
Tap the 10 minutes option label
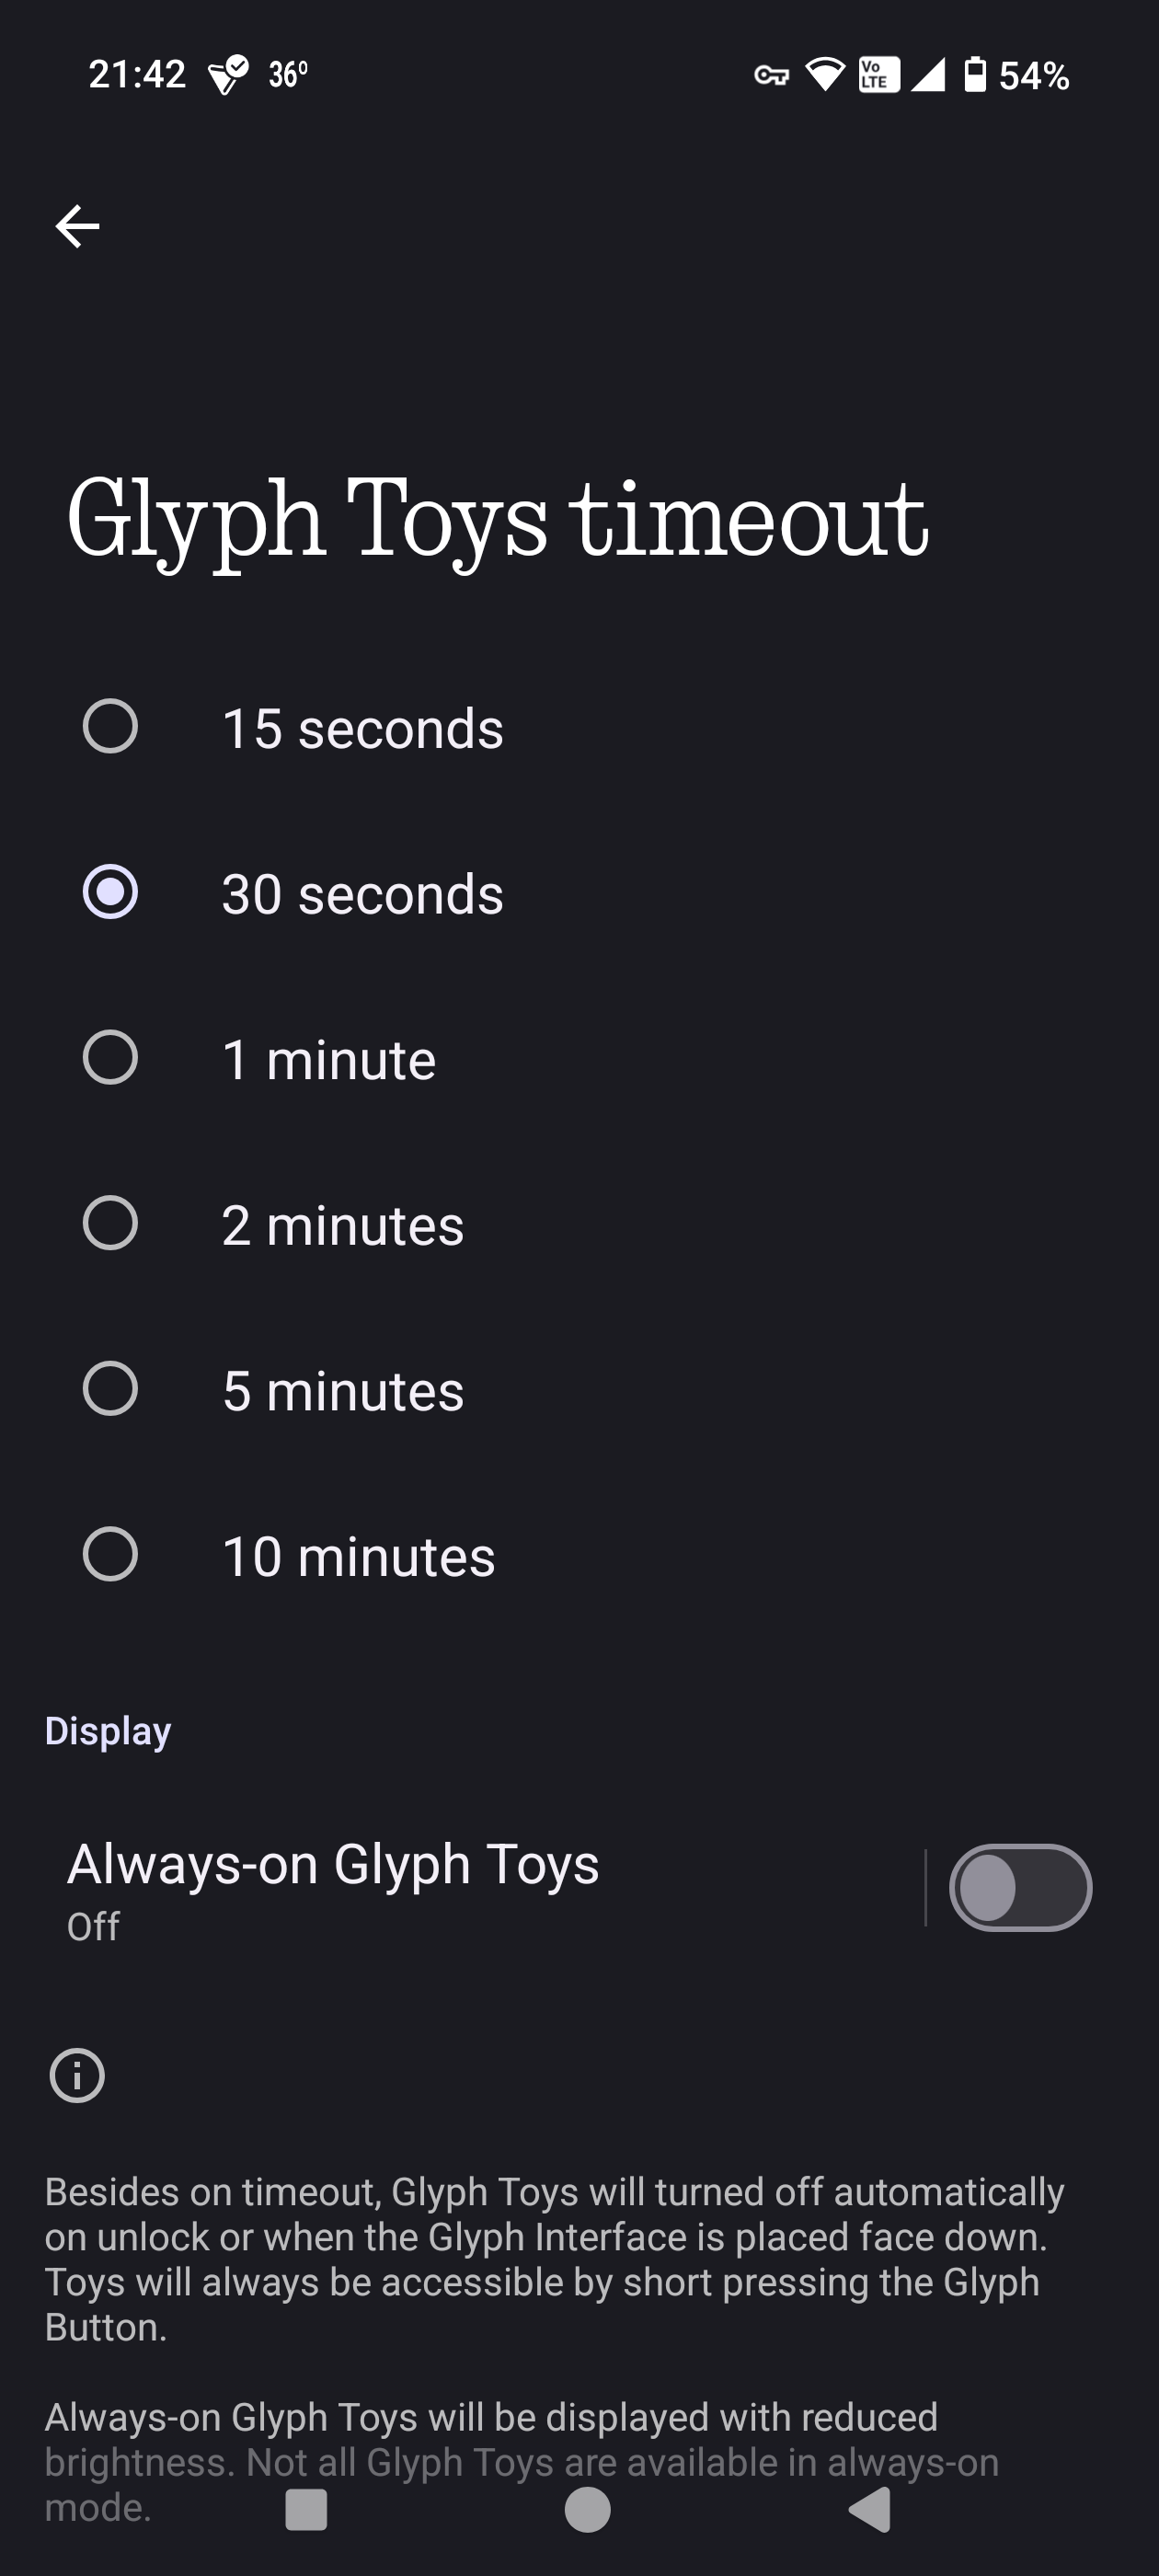pyautogui.click(x=358, y=1556)
